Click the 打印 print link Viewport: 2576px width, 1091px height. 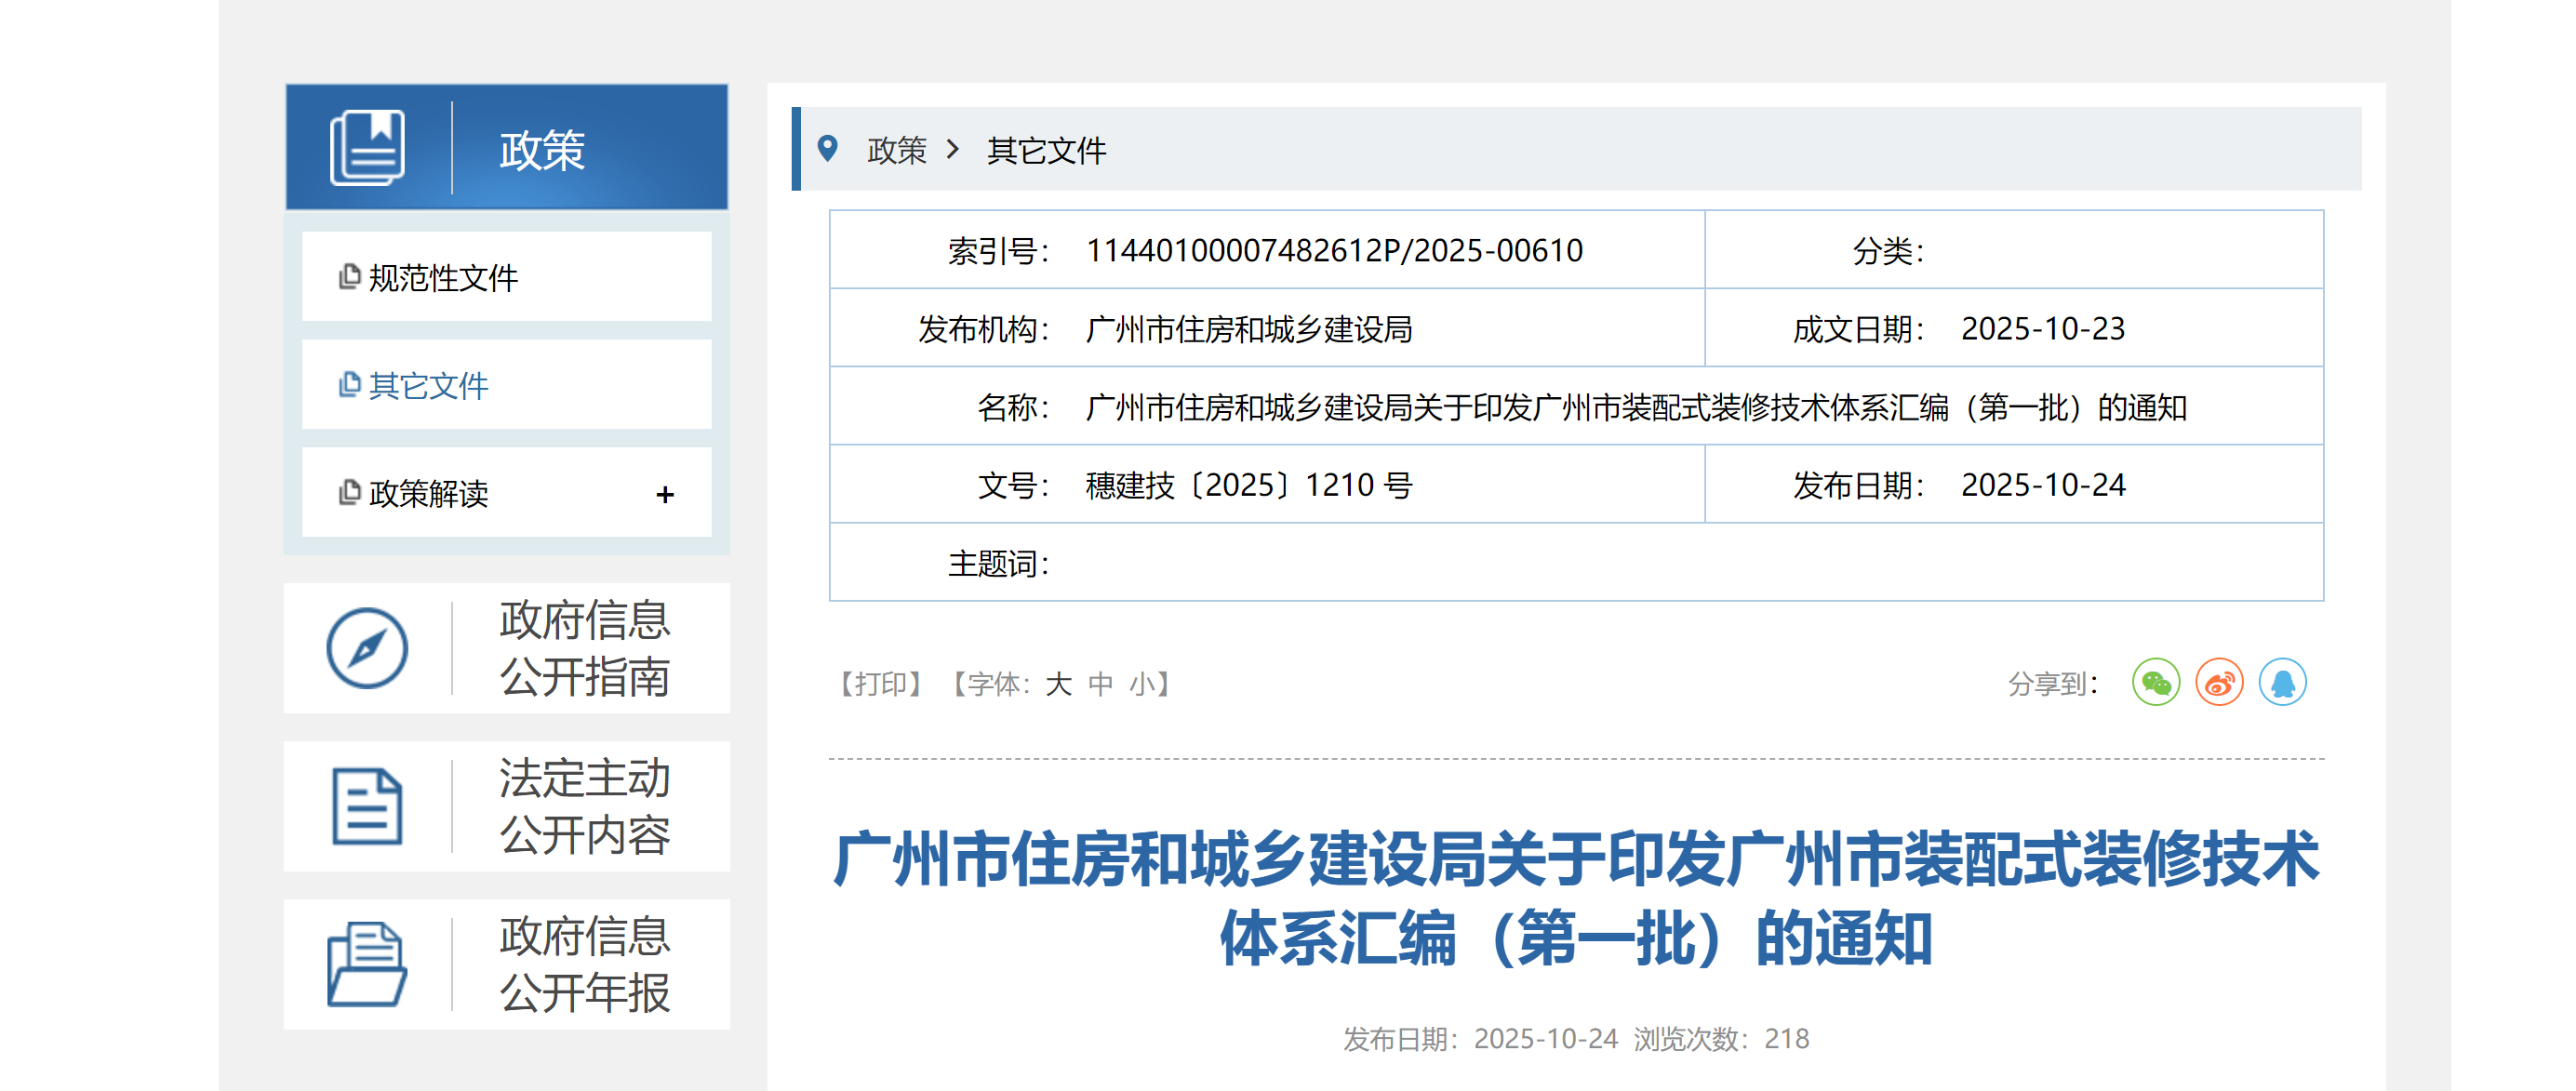pos(880,684)
